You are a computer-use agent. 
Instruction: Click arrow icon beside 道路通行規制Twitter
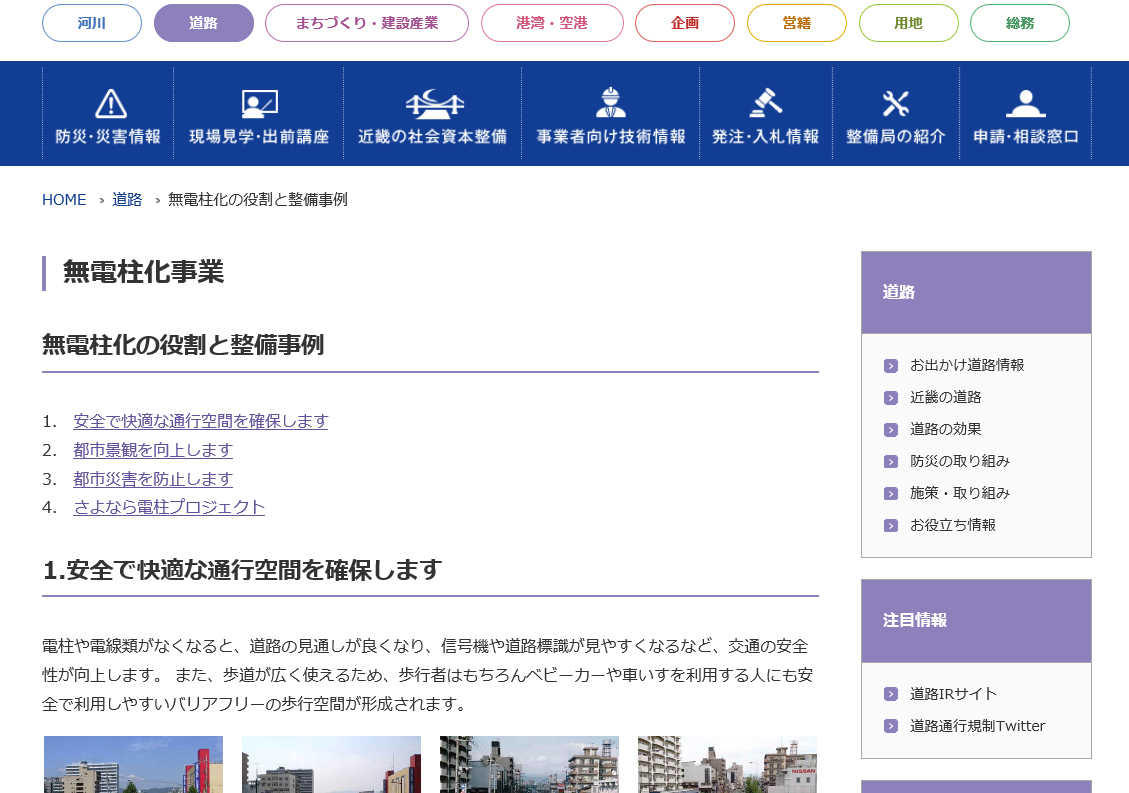[x=891, y=726]
